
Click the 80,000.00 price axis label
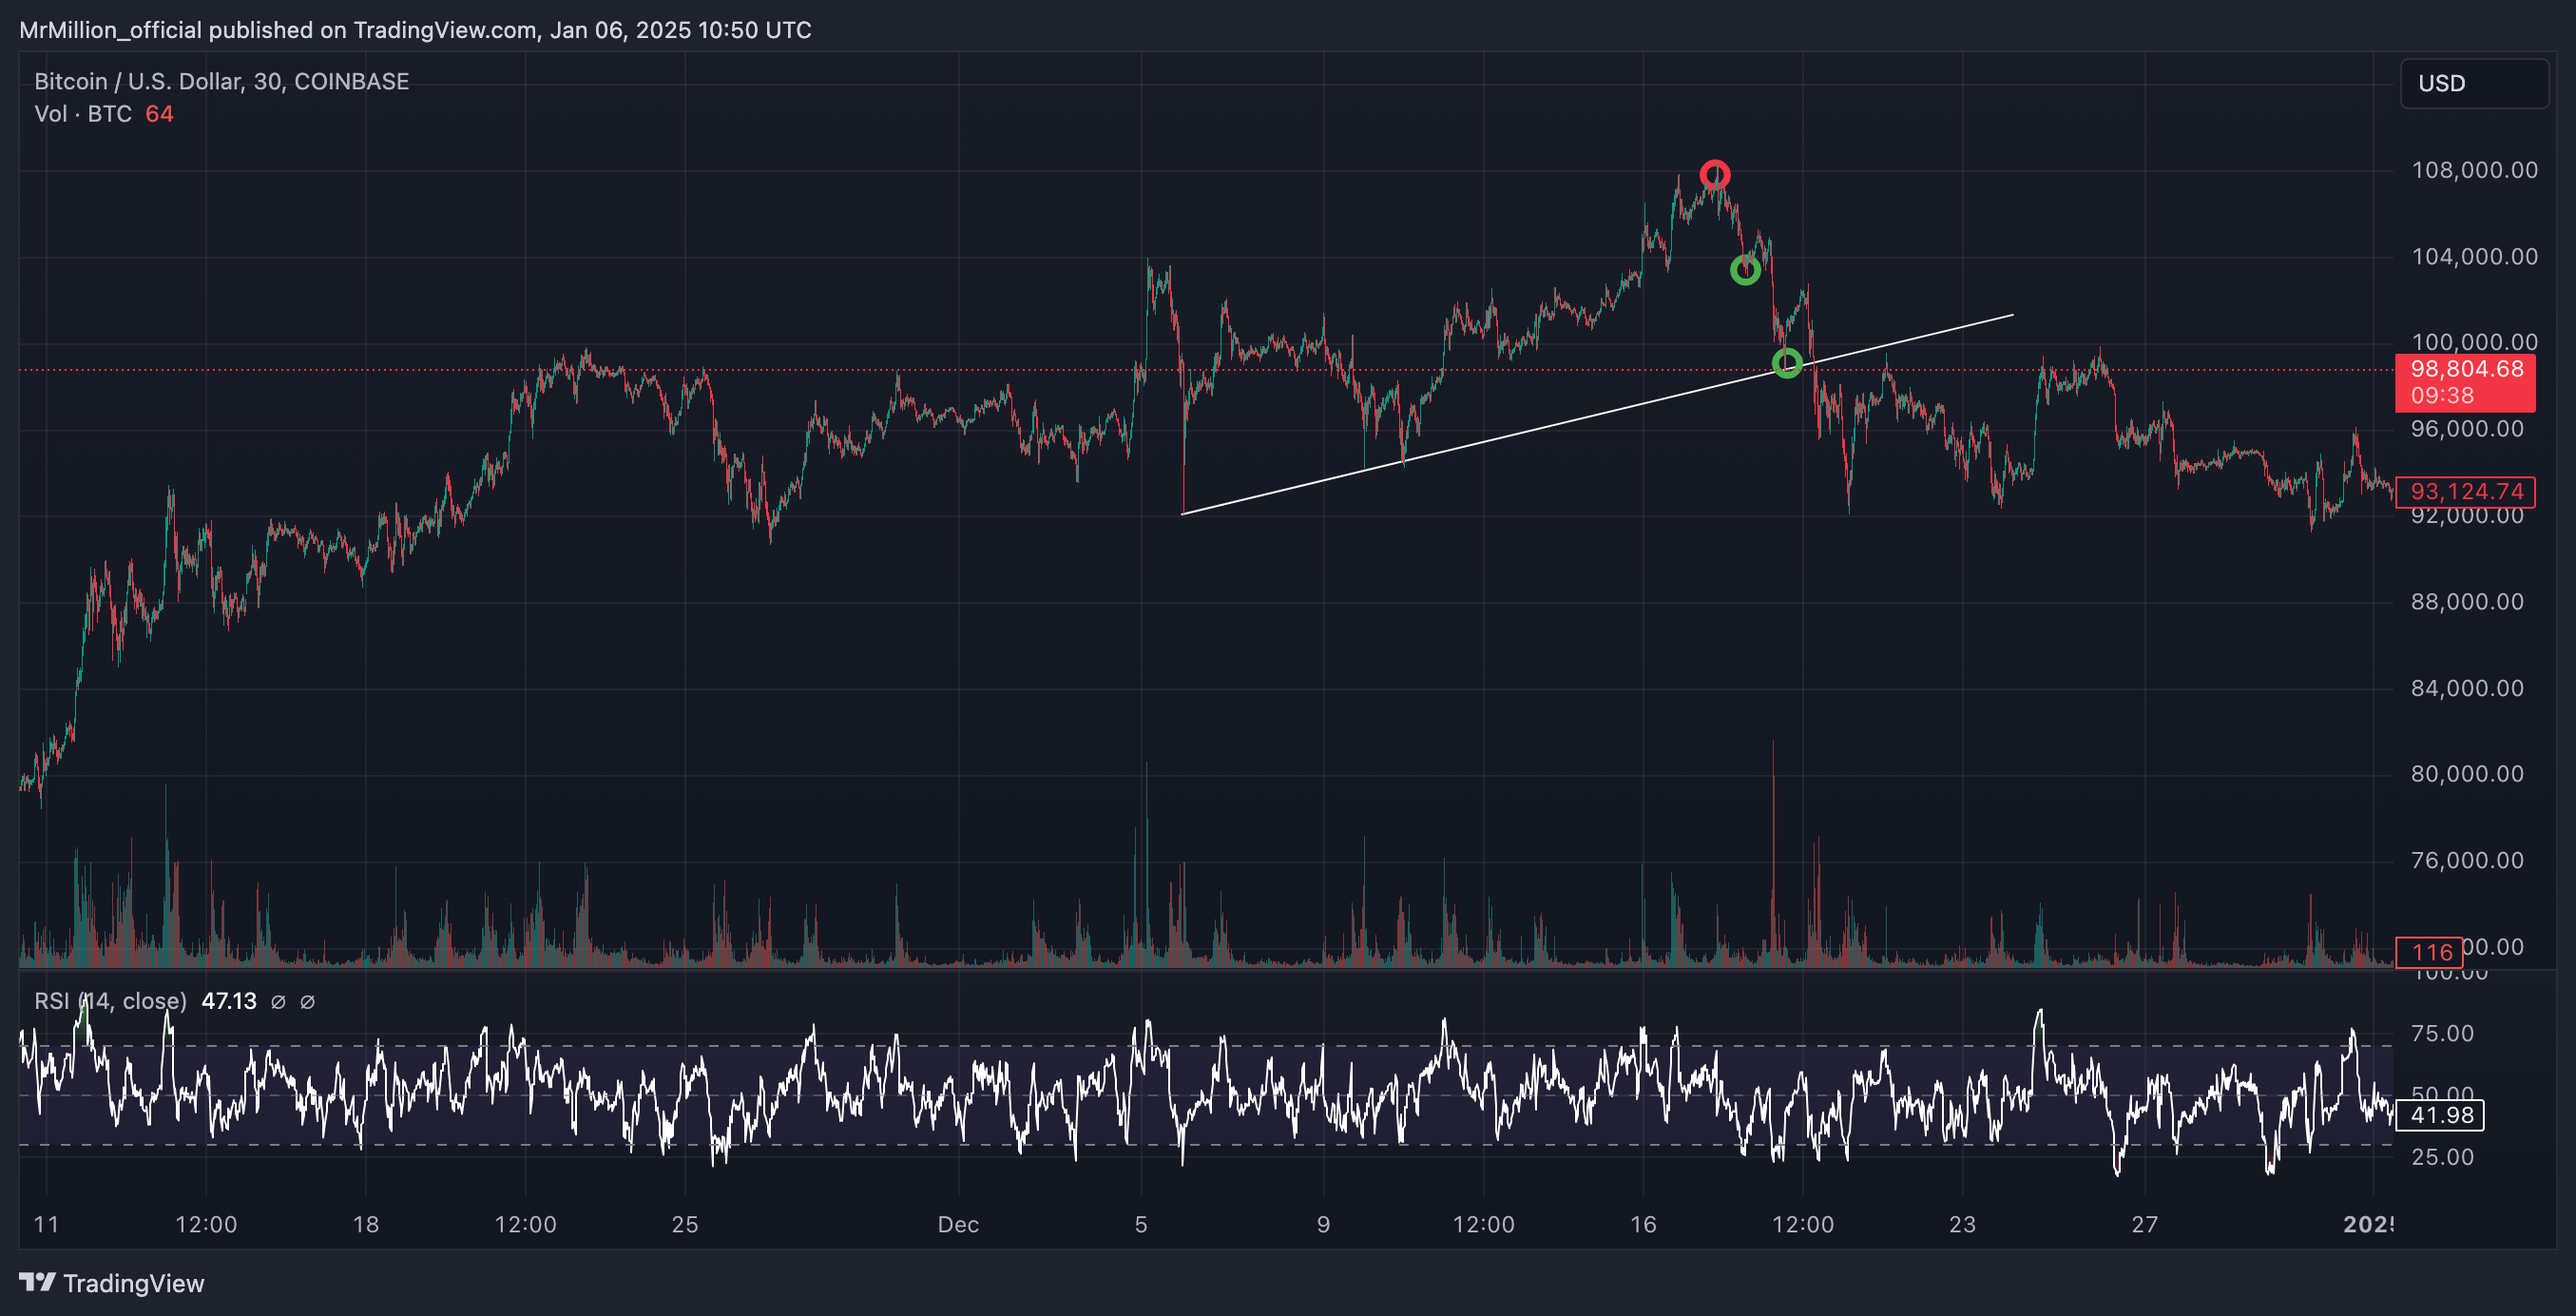(x=2467, y=774)
